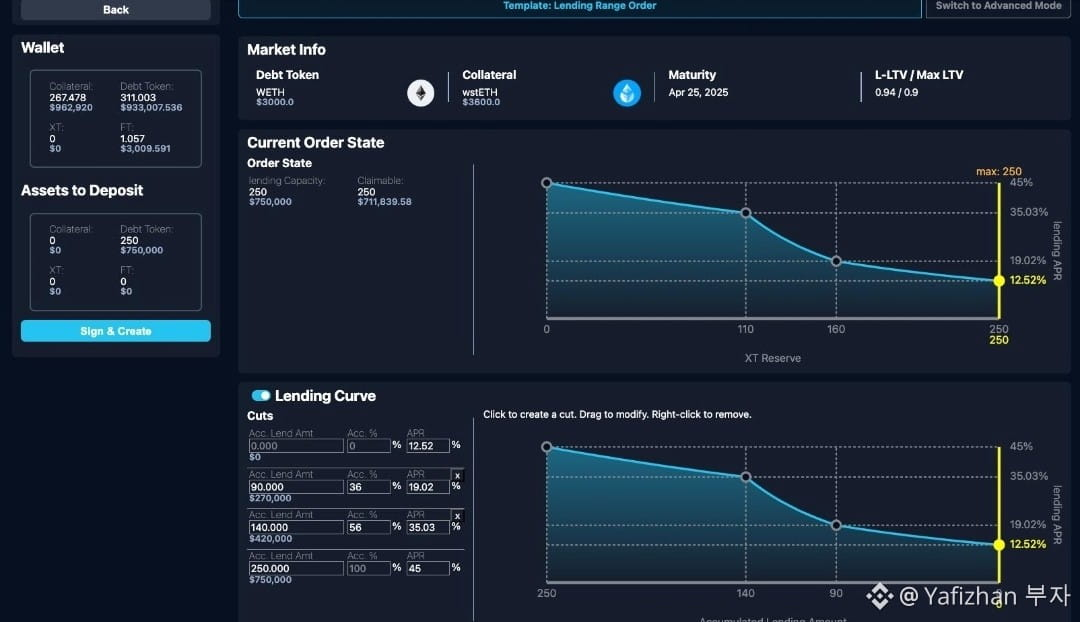Click the wstETH price '$3600.0'
1080x622 pixels.
pos(481,102)
